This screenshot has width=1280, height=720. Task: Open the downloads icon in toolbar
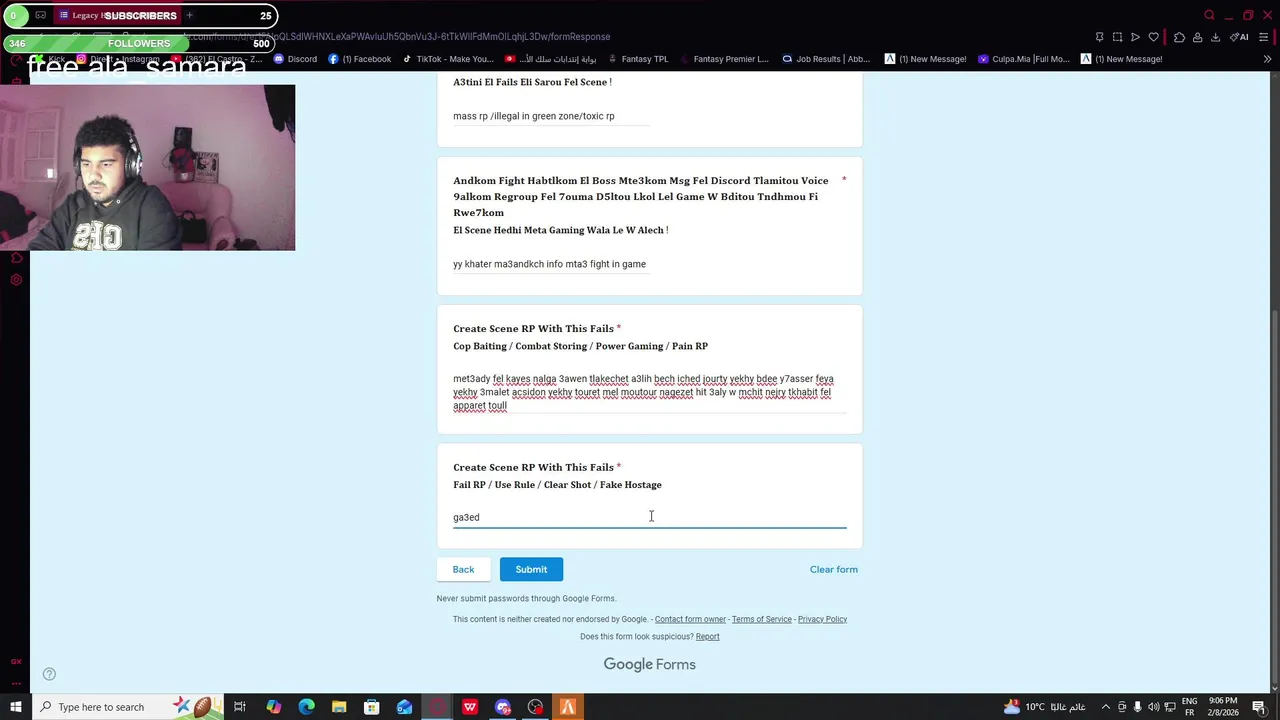pos(1215,37)
